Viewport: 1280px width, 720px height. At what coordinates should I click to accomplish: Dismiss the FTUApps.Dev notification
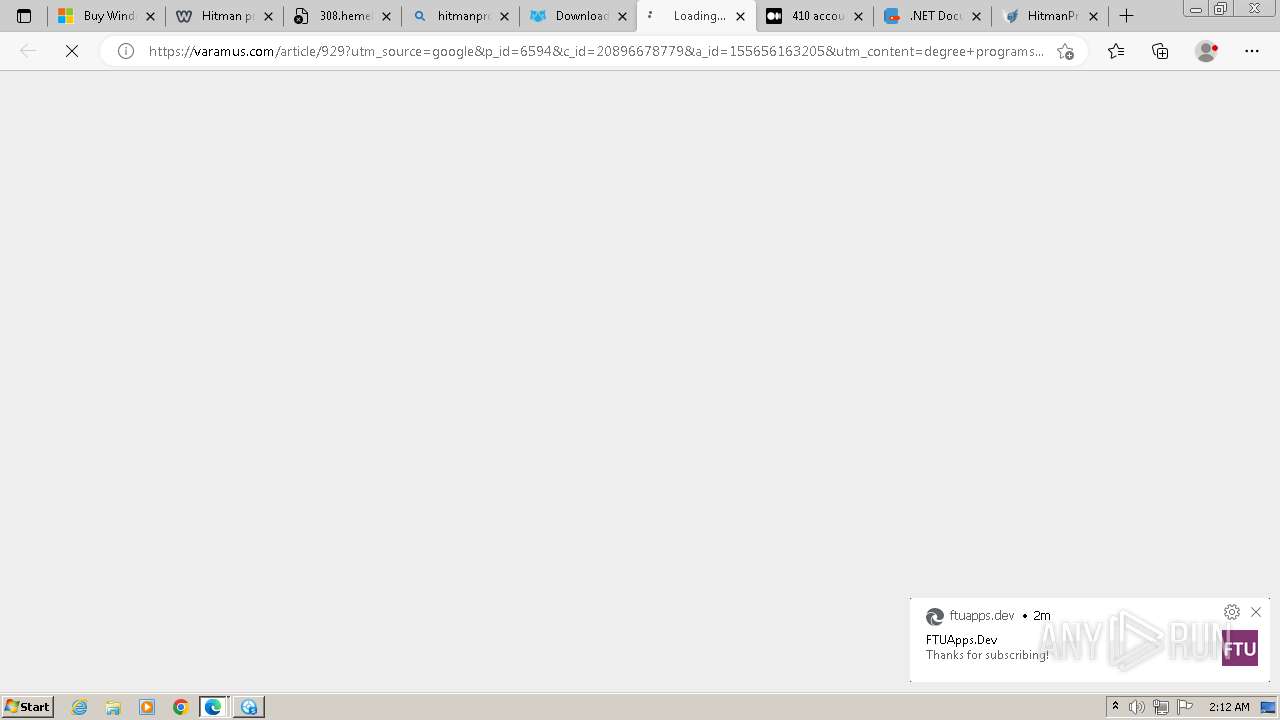[x=1256, y=612]
